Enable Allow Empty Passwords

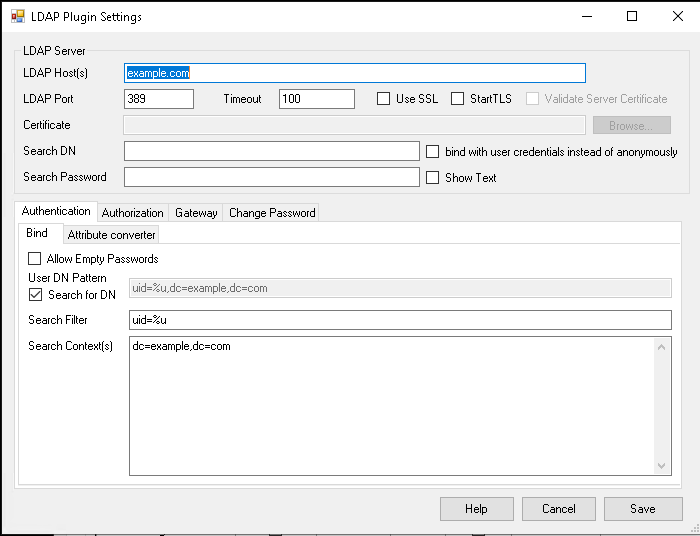click(35, 259)
